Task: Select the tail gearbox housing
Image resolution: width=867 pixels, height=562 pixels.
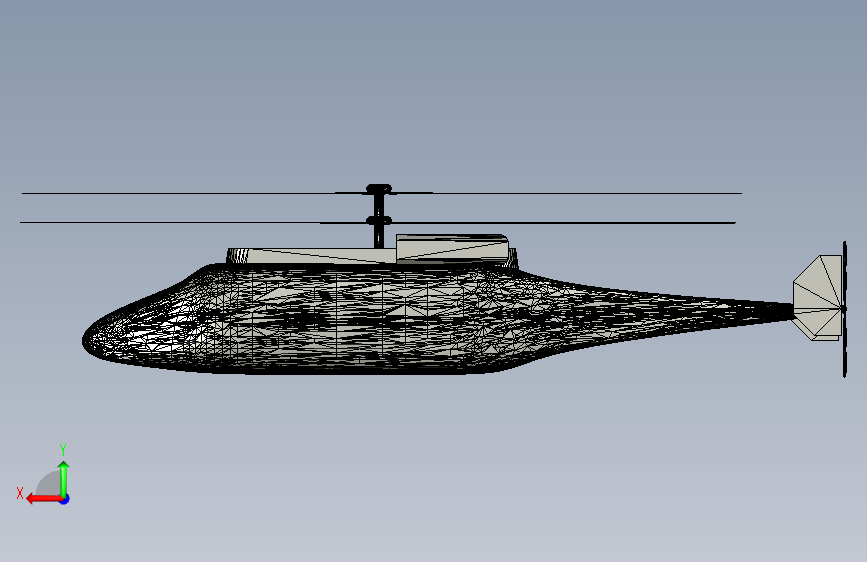Action: [x=817, y=298]
